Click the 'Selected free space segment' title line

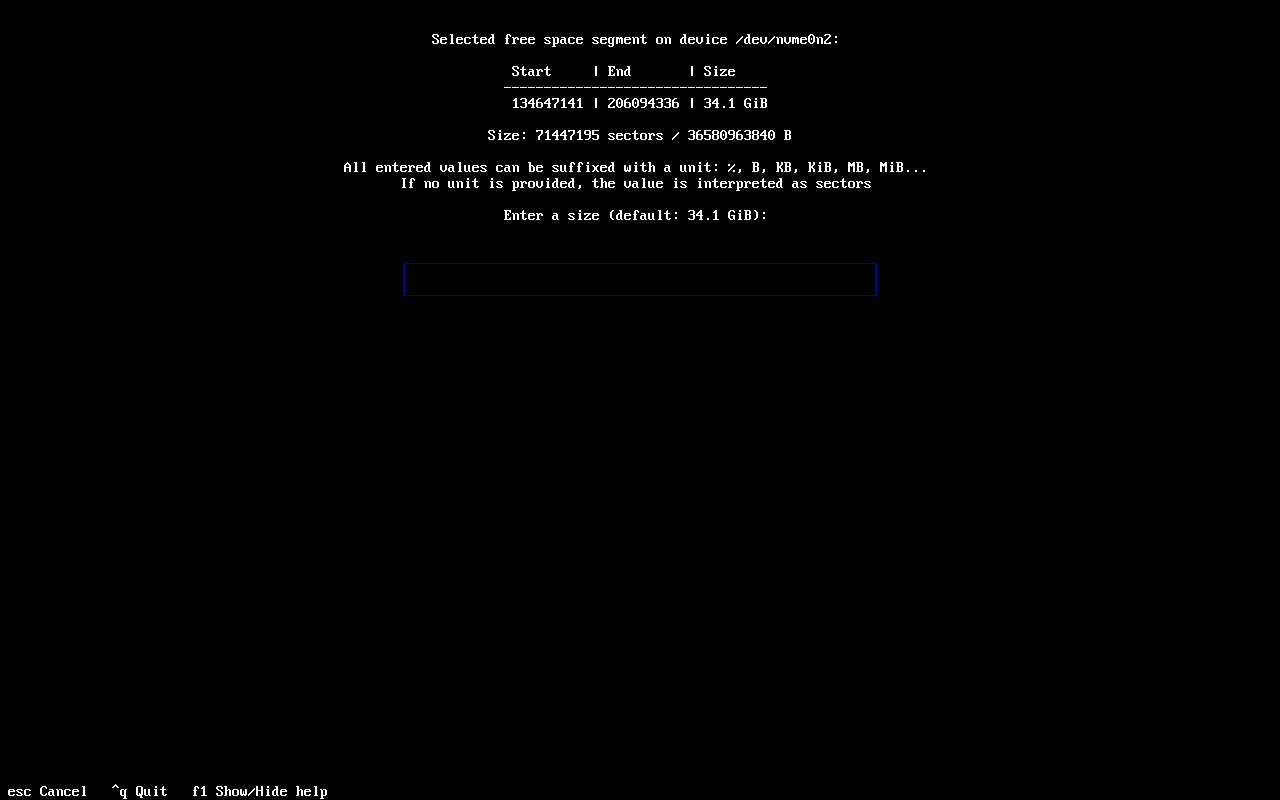[x=636, y=39]
